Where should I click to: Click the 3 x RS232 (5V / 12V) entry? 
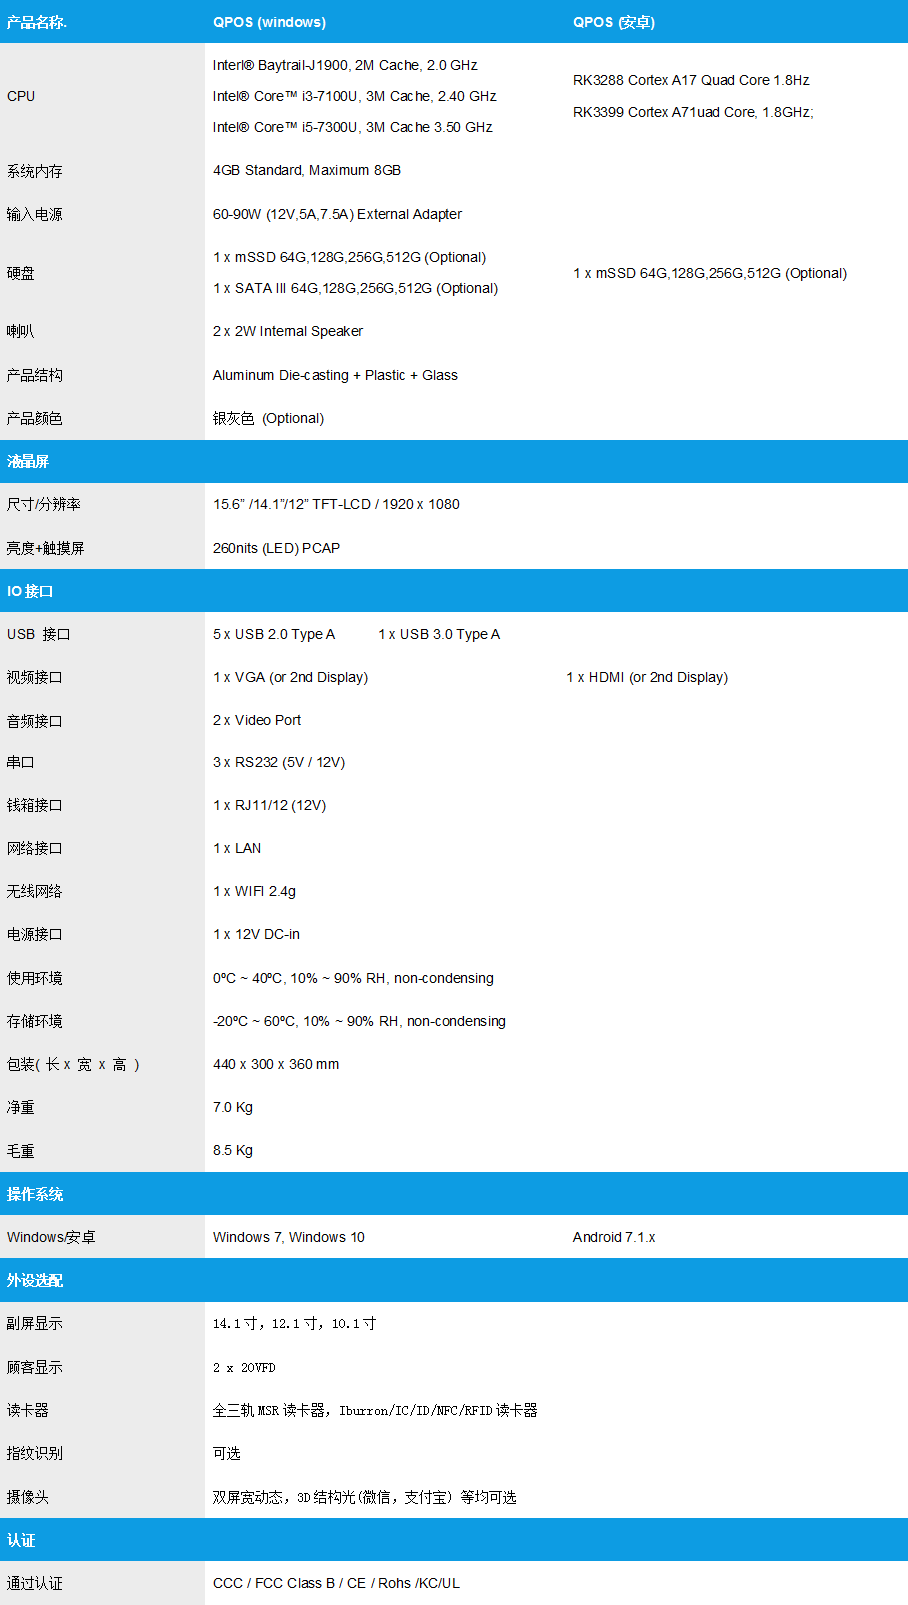(278, 762)
